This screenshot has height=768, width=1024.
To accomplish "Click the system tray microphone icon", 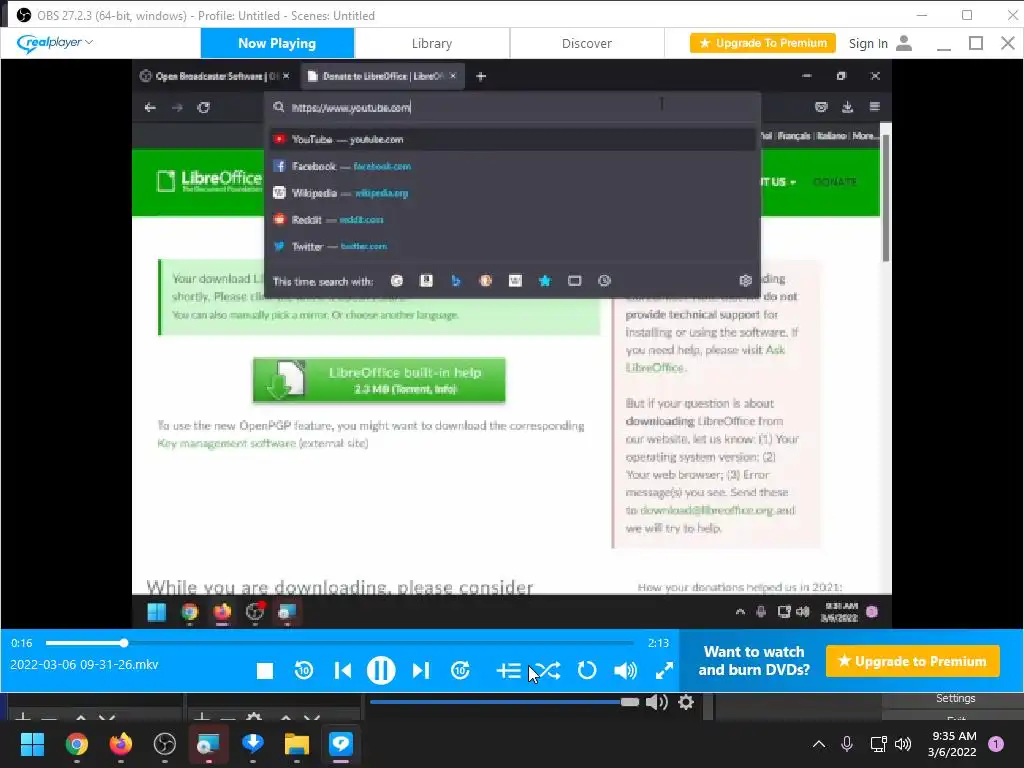I will 847,744.
